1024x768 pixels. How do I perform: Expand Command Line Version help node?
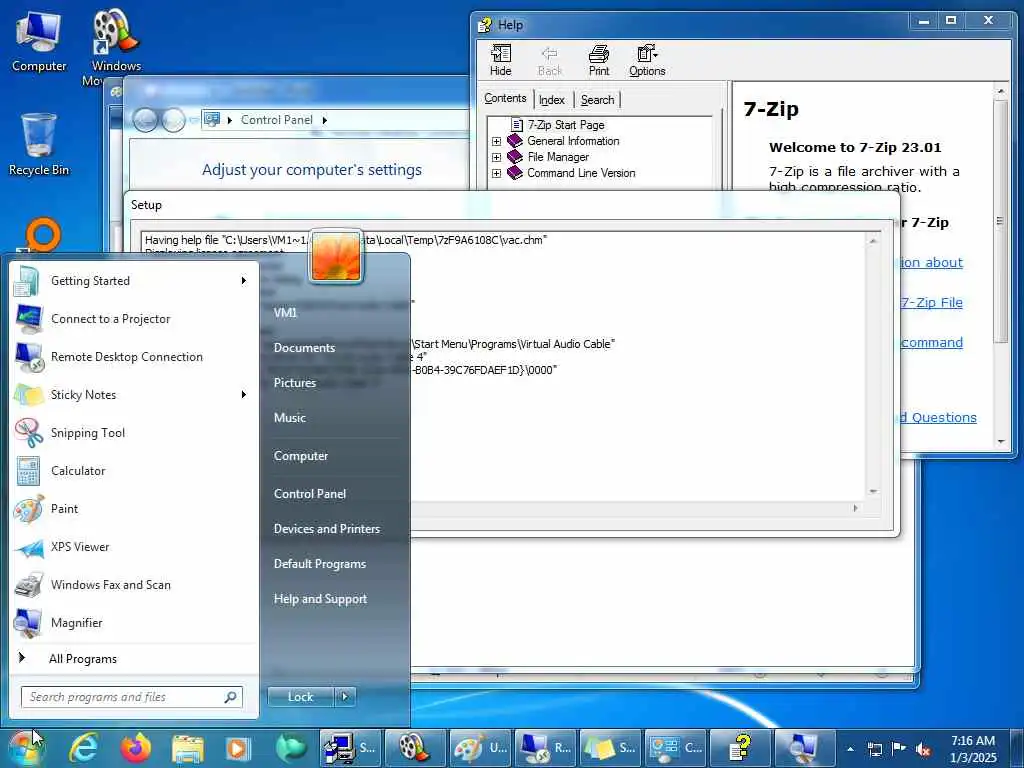tap(496, 173)
